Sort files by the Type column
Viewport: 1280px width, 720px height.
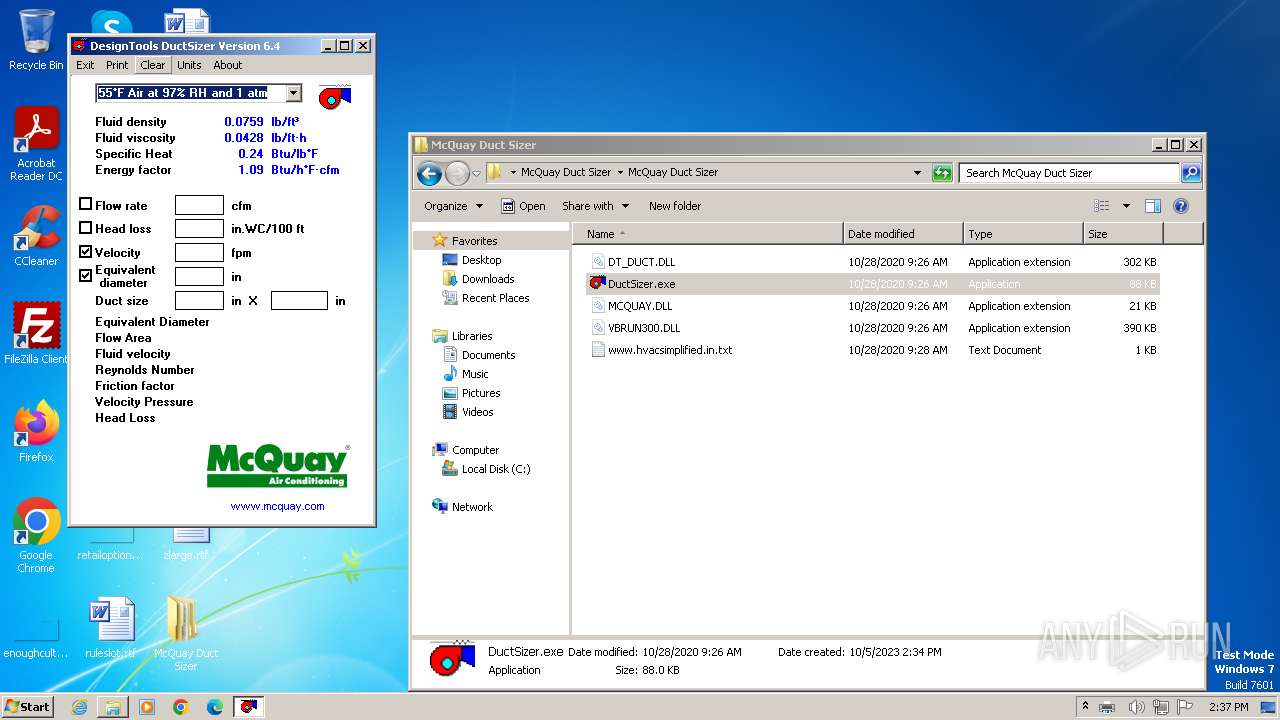tap(1023, 234)
